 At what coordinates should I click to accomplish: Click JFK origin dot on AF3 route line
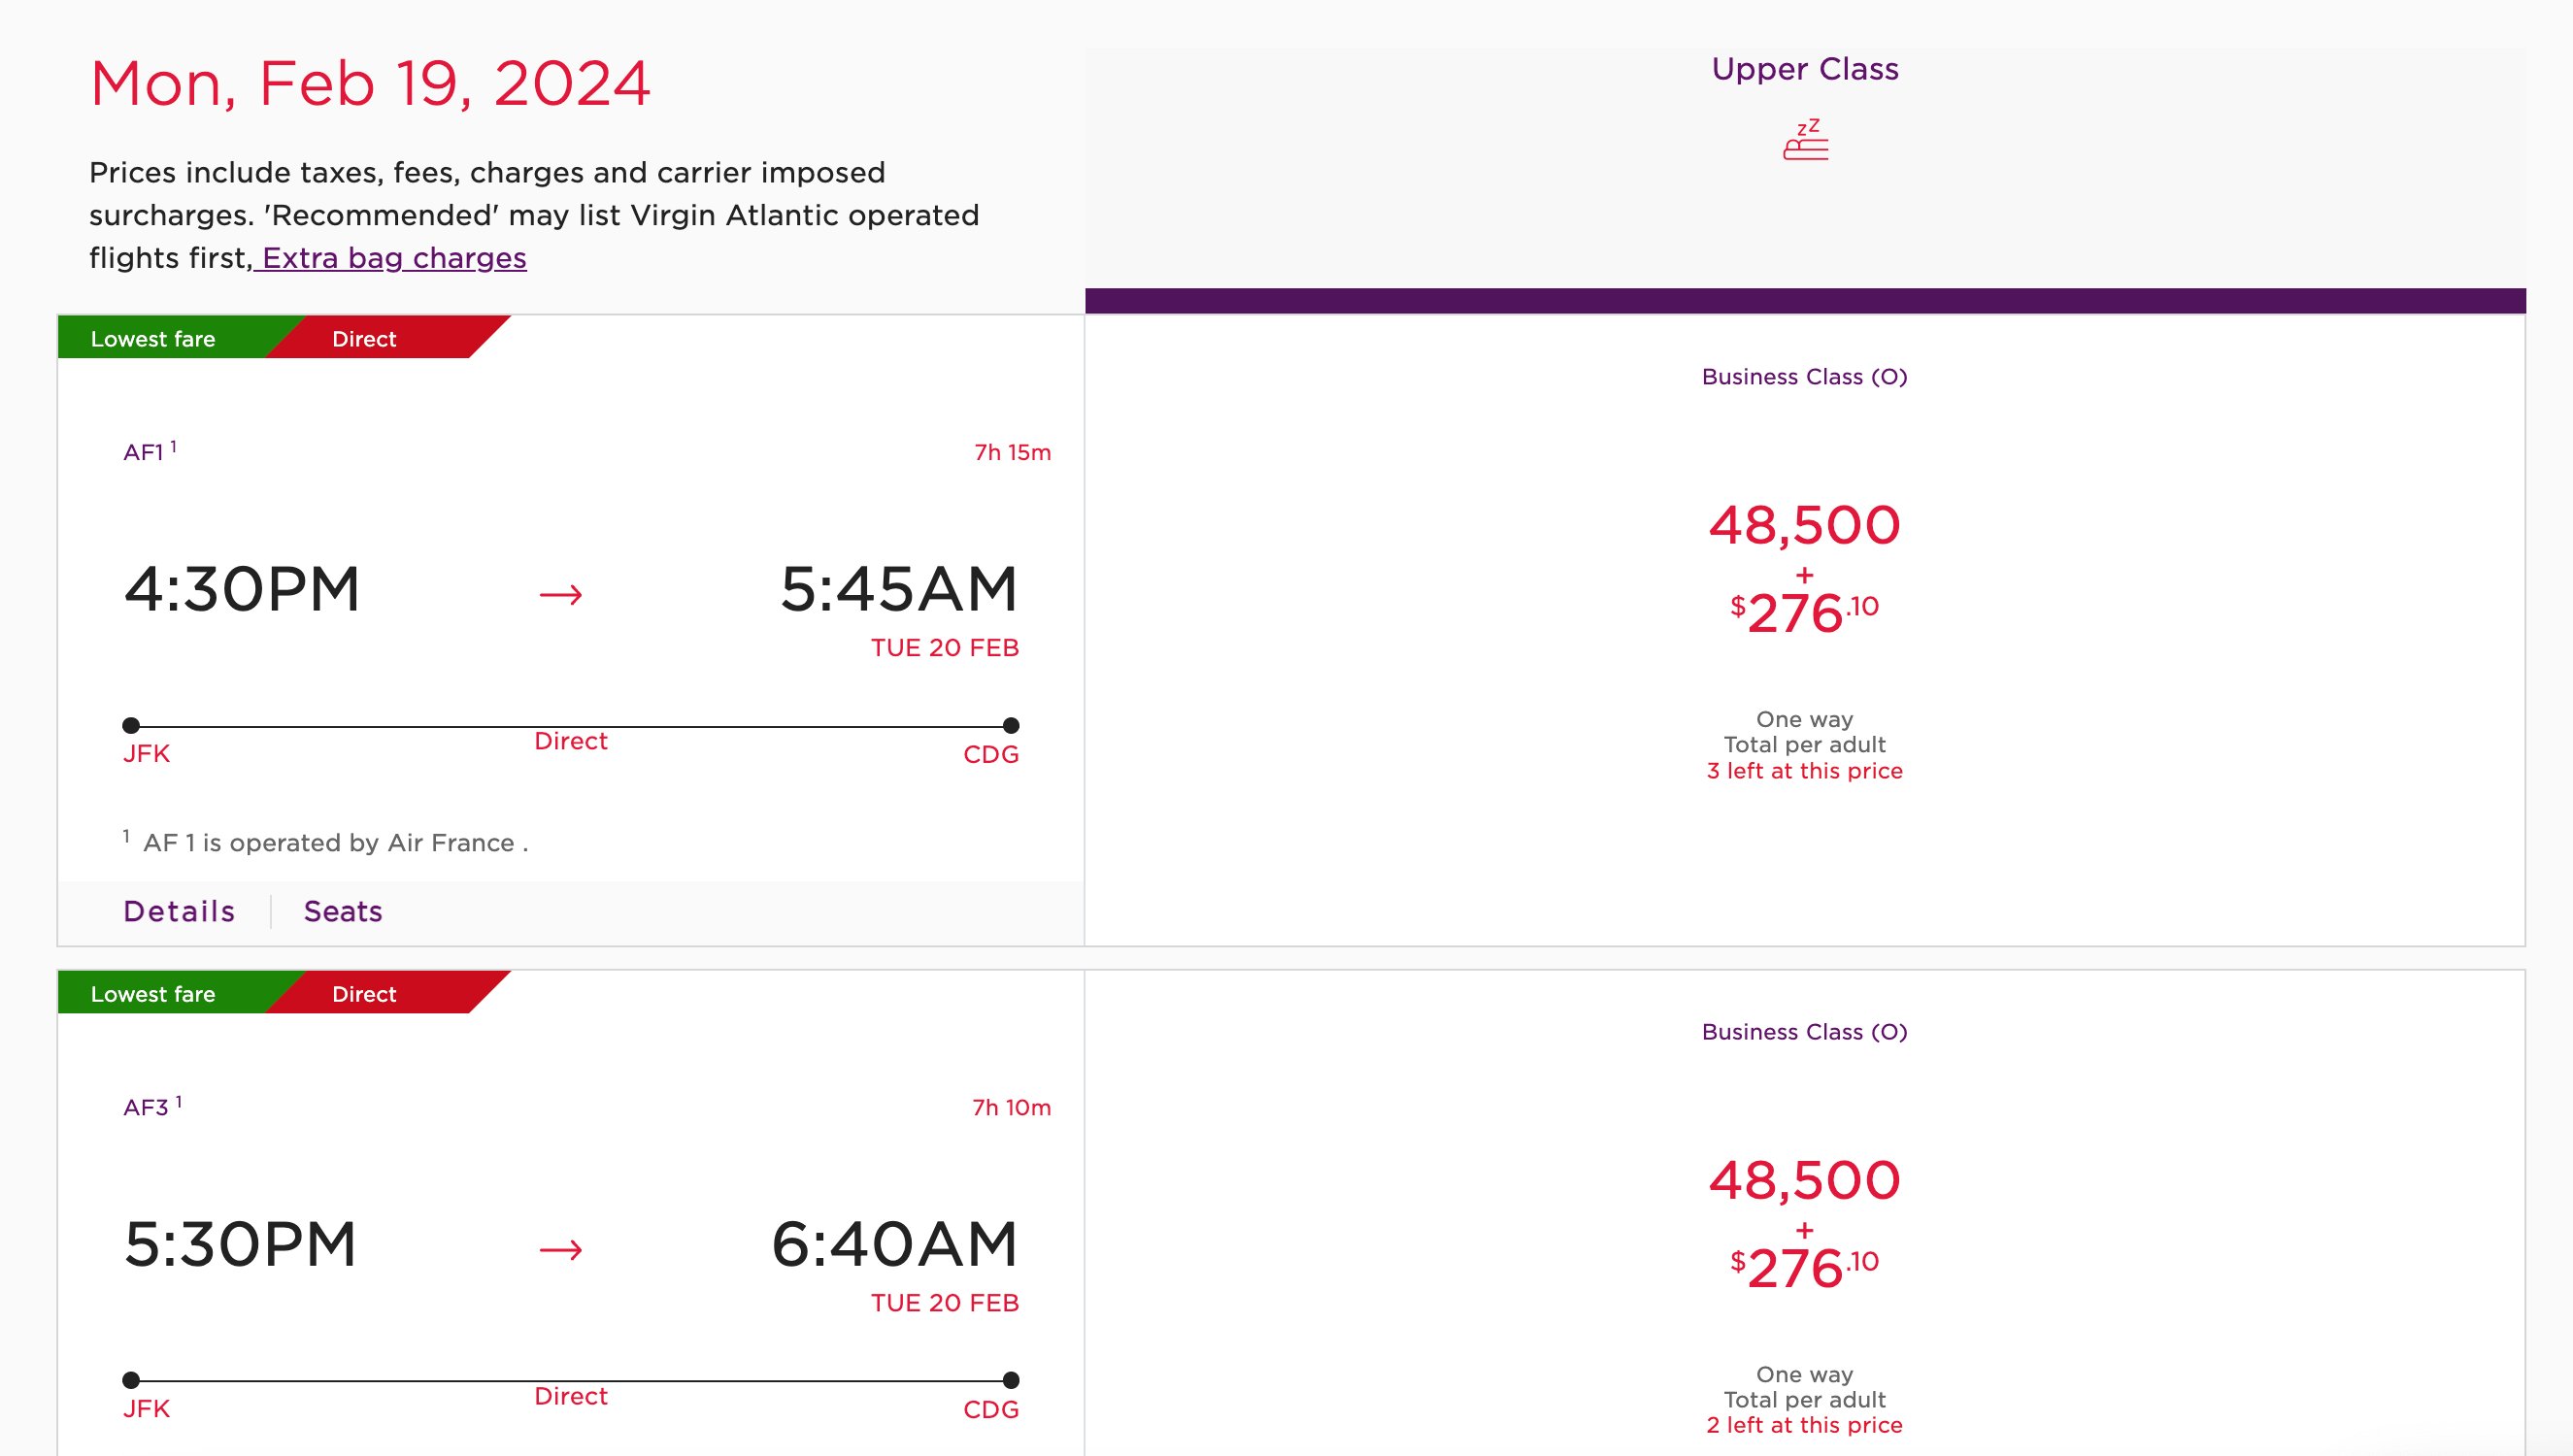click(131, 1380)
